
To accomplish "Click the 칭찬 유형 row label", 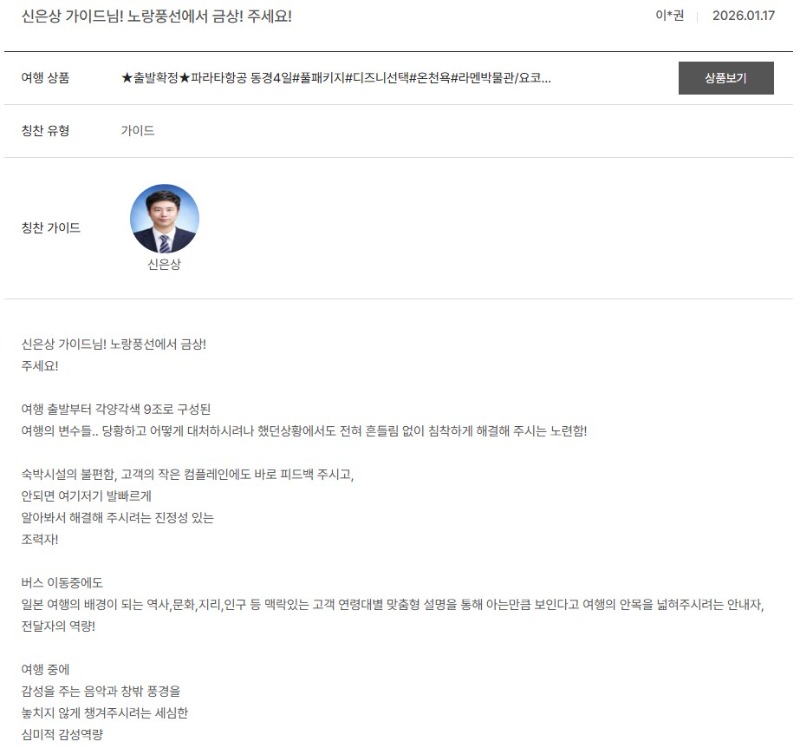I will [45, 131].
